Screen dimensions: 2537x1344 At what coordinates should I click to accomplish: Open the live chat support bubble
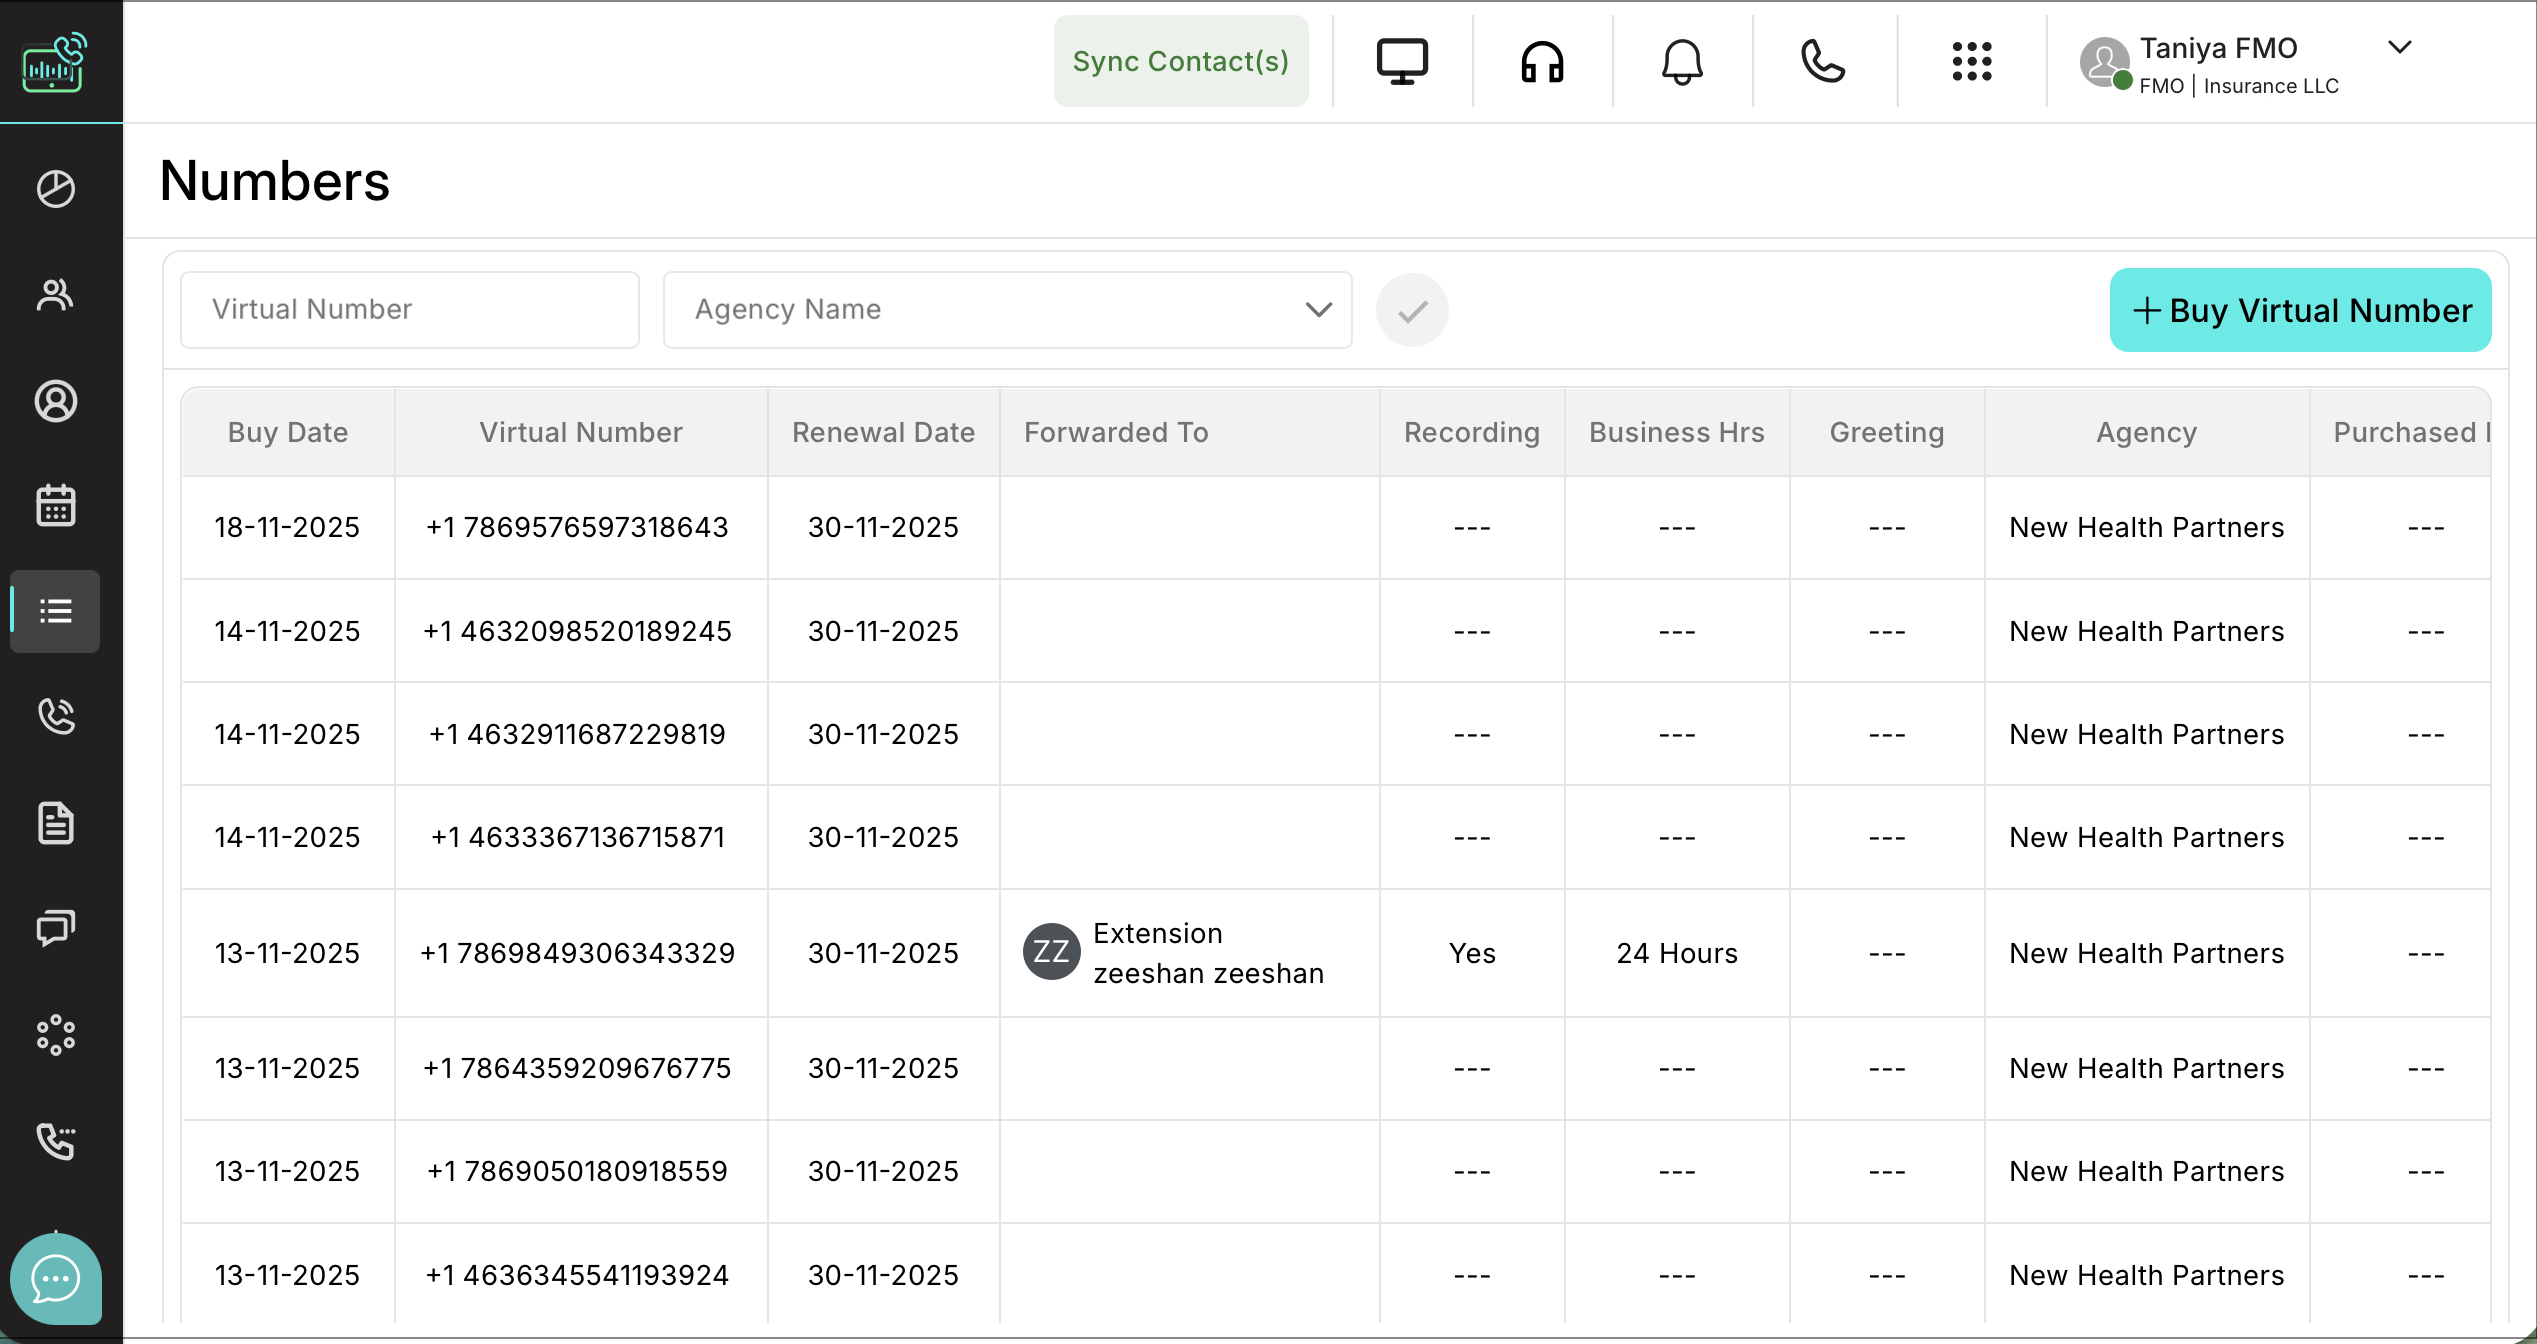(56, 1279)
